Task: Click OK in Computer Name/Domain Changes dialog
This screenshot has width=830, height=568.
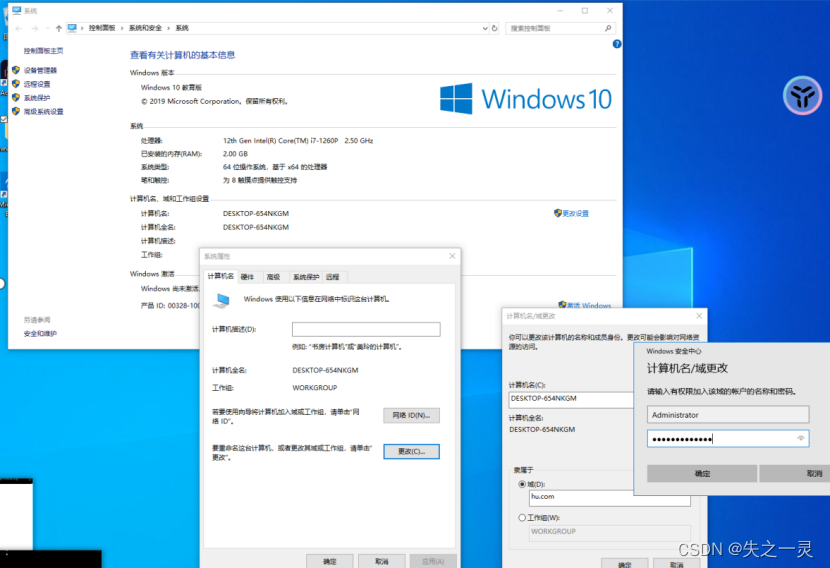Action: click(625, 564)
